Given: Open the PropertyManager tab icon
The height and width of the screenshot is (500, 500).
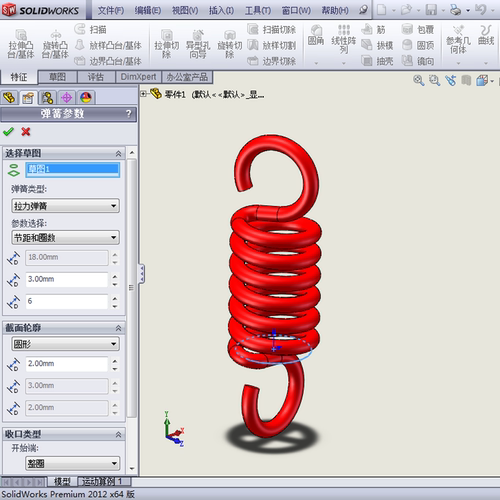Looking at the screenshot, I should (x=28, y=98).
